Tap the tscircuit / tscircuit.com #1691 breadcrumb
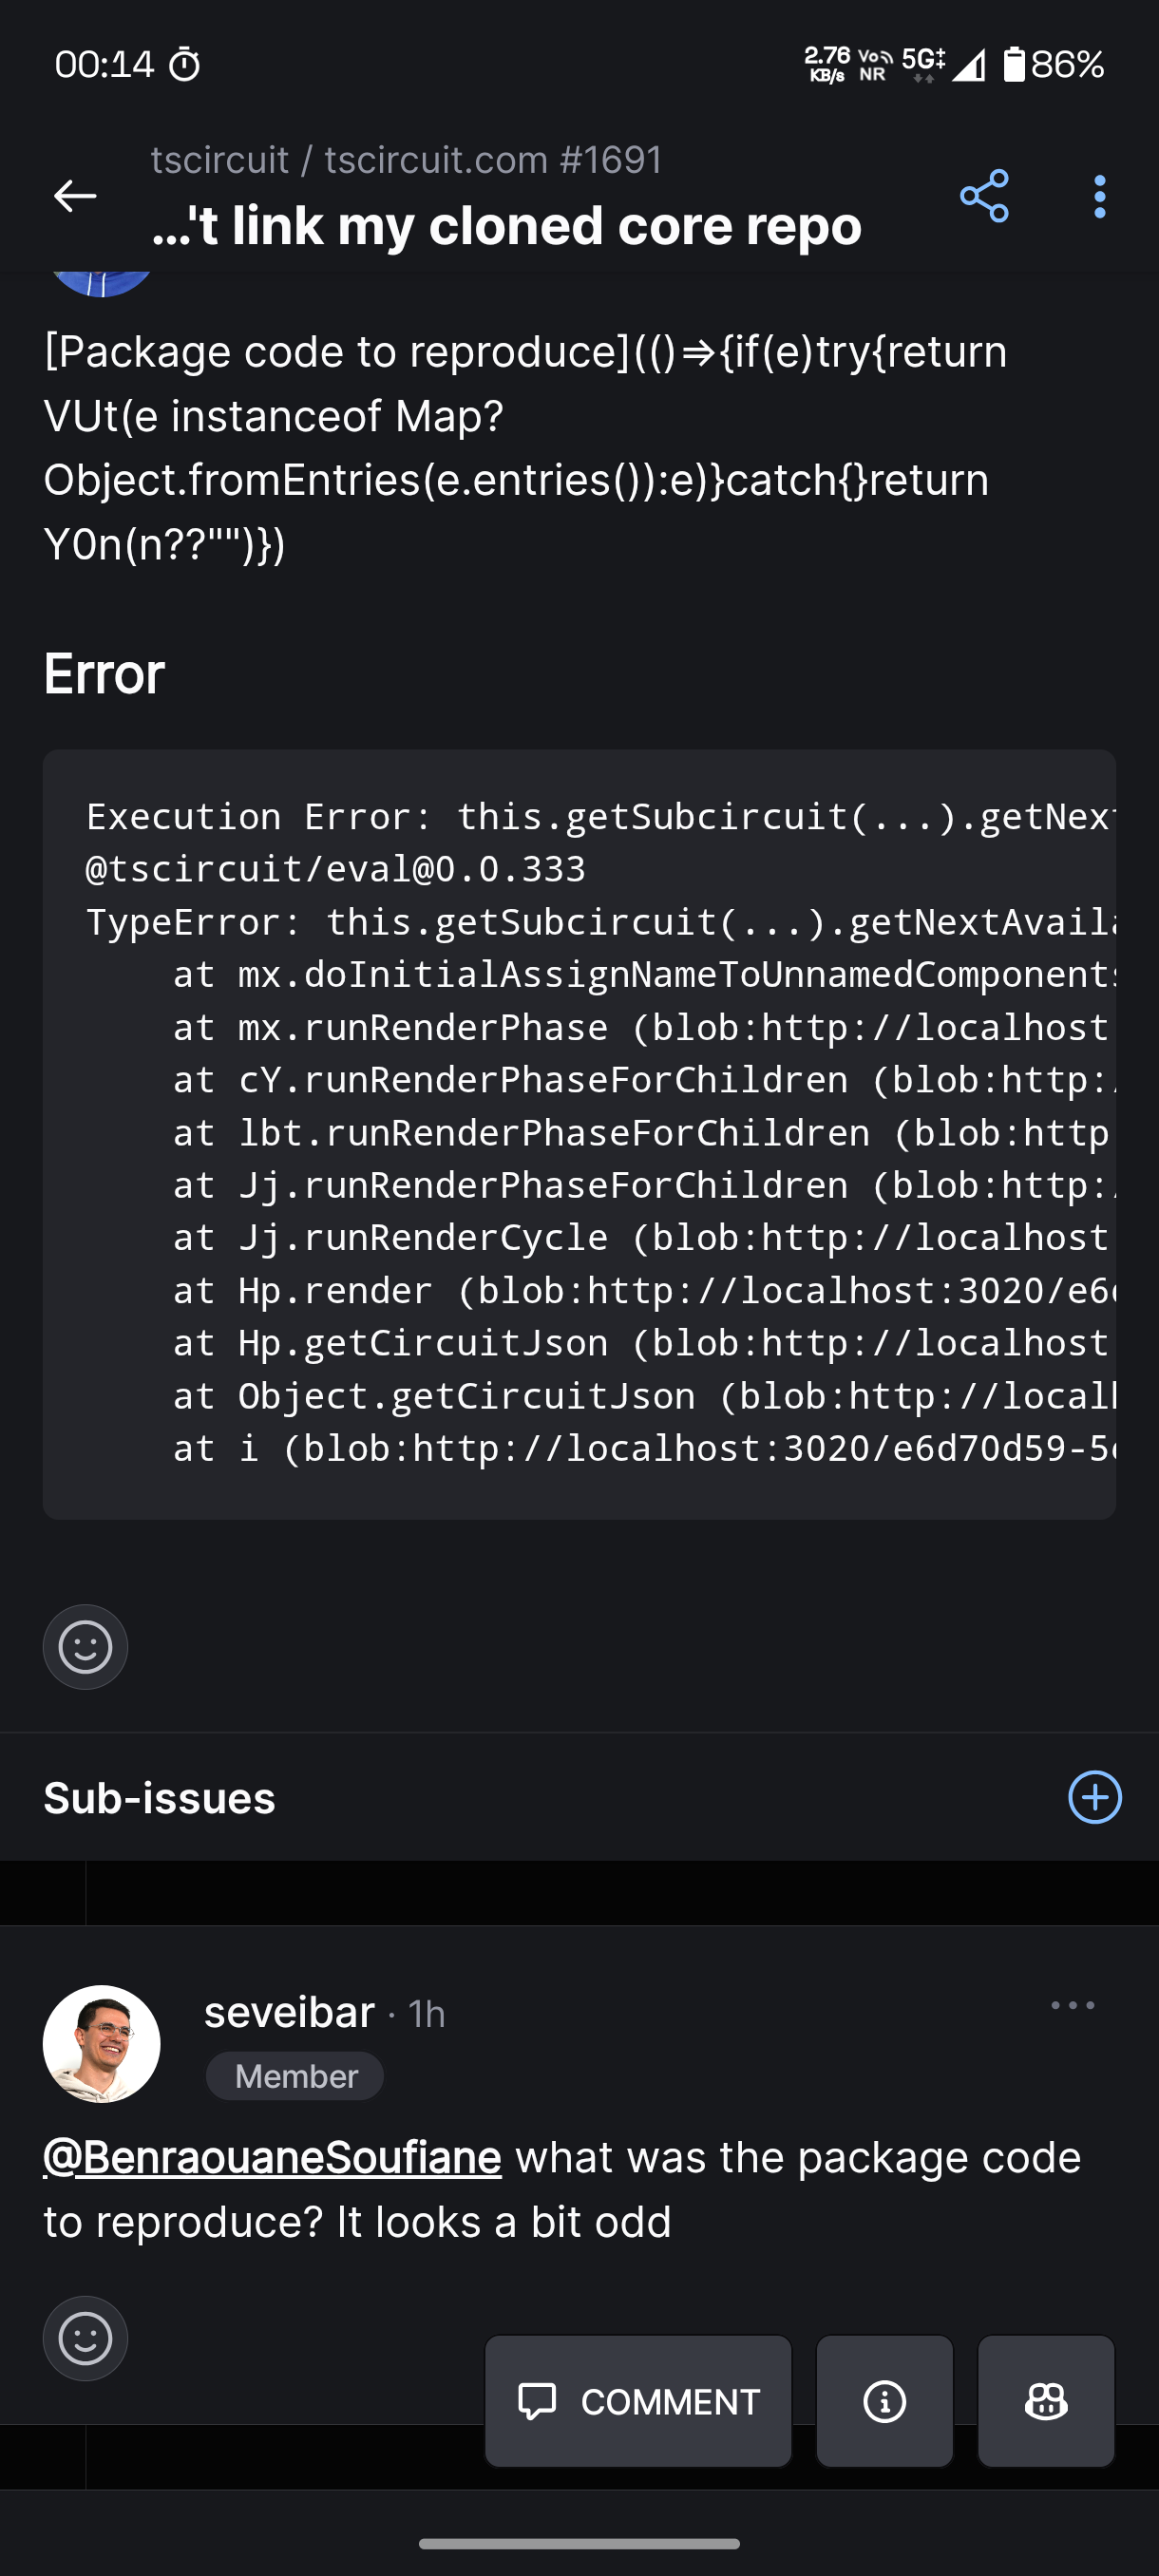Screen dimensions: 1159x2576 (406, 160)
